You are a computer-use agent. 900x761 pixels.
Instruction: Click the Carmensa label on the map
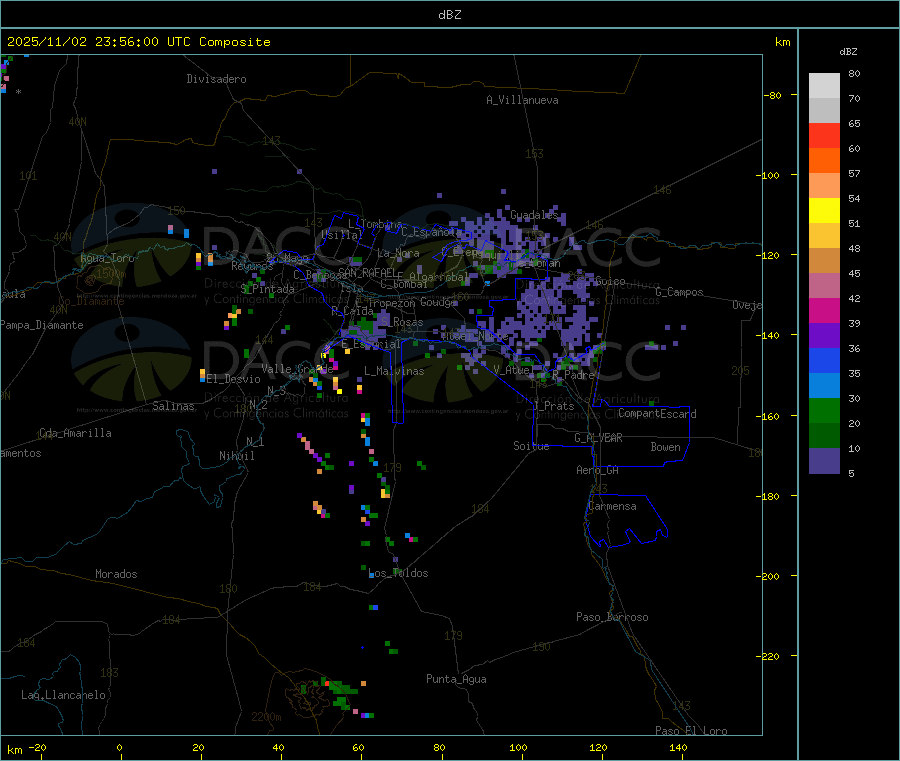point(611,506)
